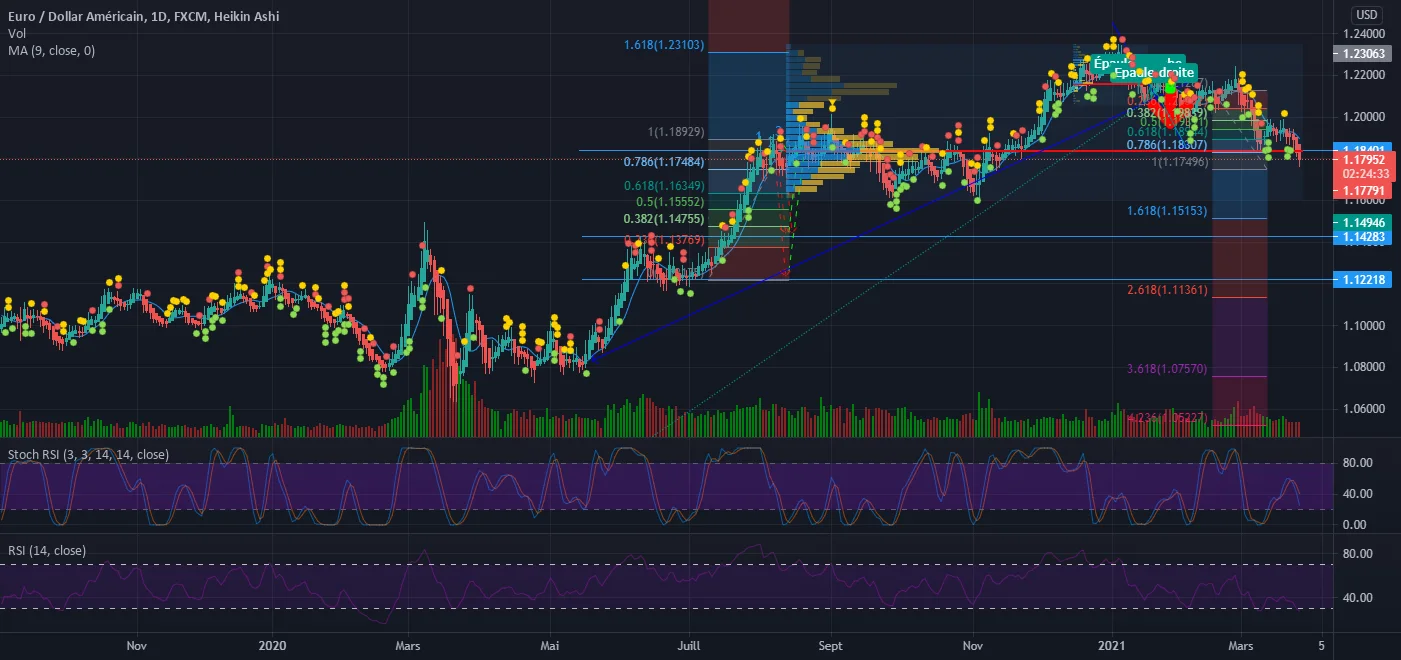
Task: Select the dark blue ascending trend line
Action: [x=860, y=236]
